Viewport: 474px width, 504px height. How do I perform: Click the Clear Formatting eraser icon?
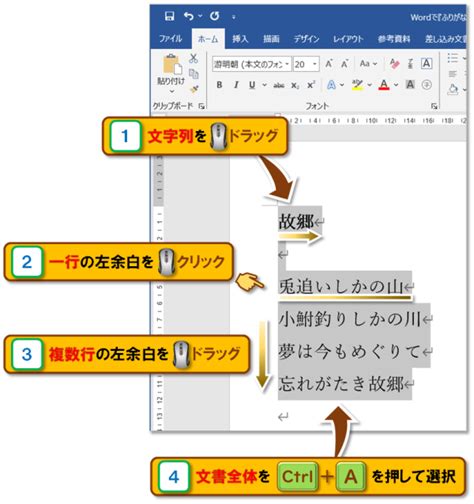[394, 63]
